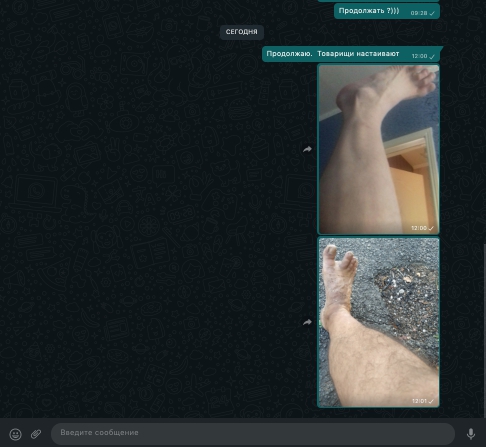486x447 pixels.
Task: Select the 'Продолжать ?)))' message bubble
Action: (x=387, y=11)
